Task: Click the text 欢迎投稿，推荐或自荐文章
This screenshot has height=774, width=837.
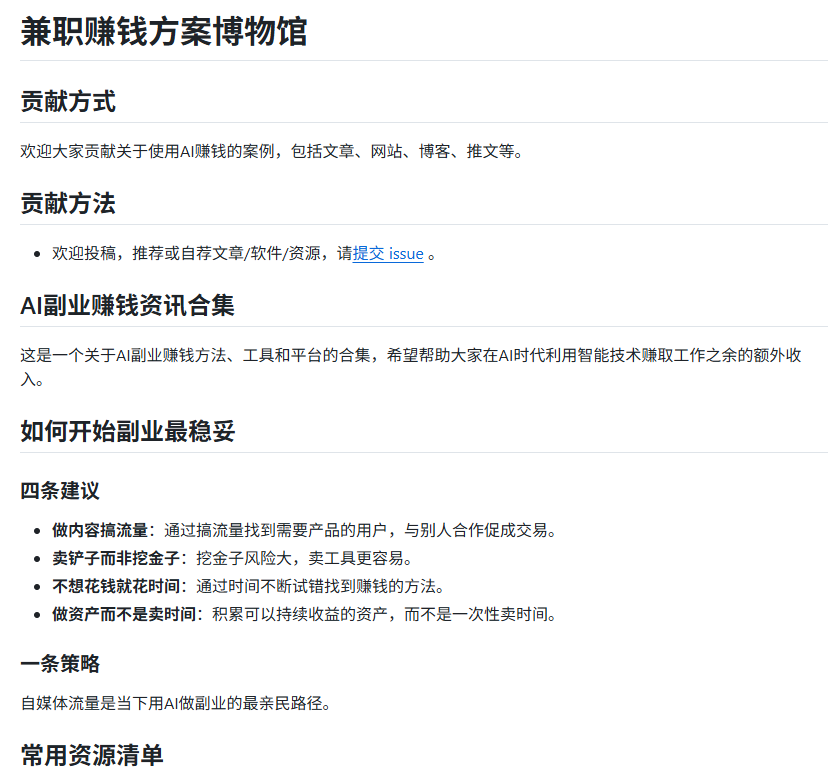Action: pyautogui.click(x=148, y=254)
